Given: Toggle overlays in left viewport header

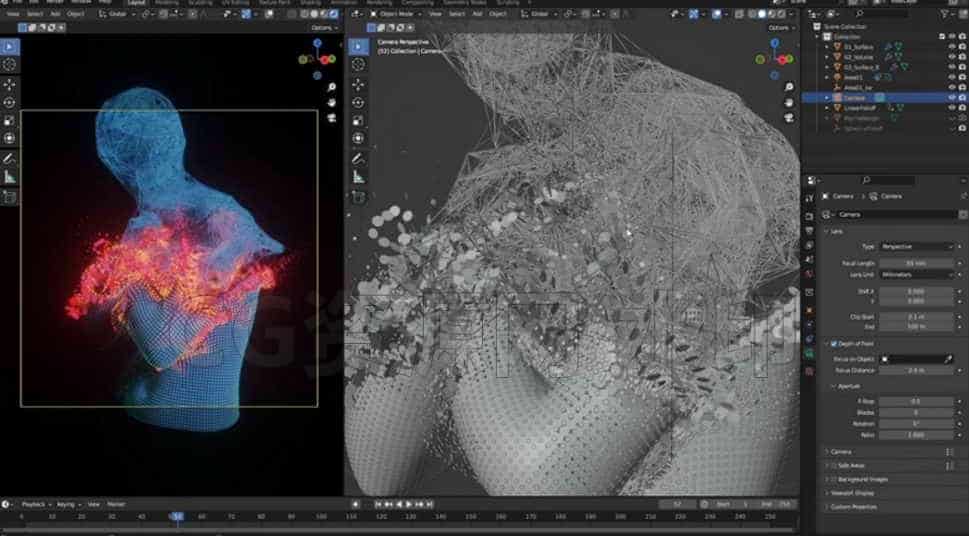Looking at the screenshot, I should [x=269, y=14].
